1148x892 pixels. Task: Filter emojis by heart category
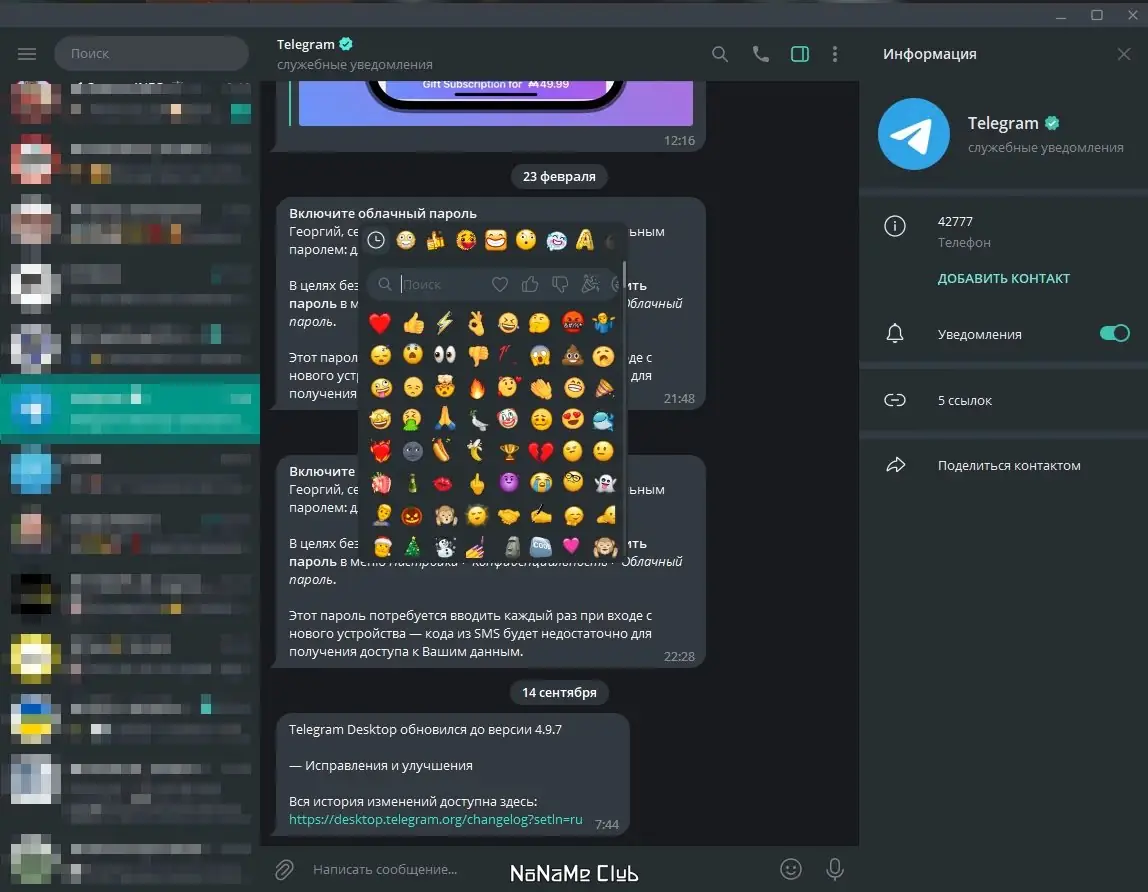(x=499, y=284)
